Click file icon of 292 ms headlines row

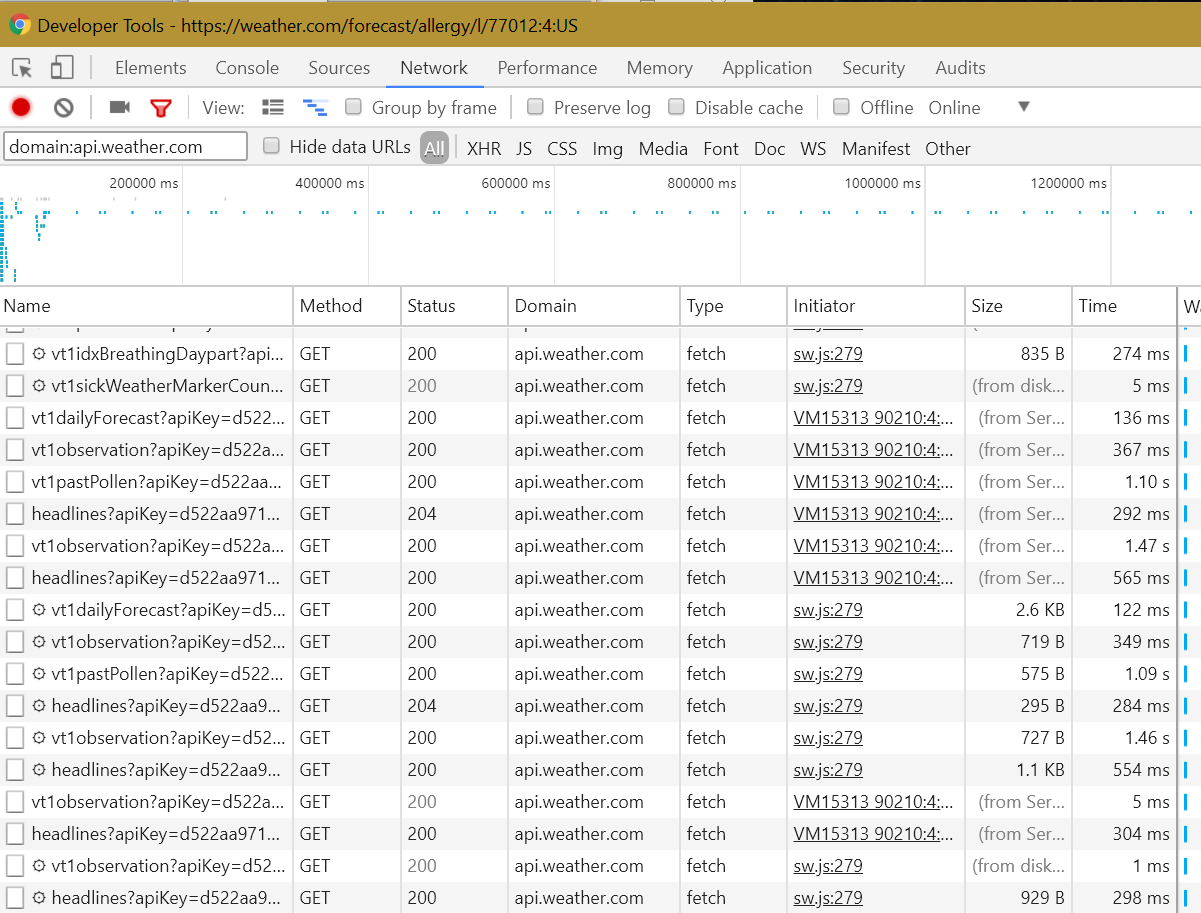15,514
